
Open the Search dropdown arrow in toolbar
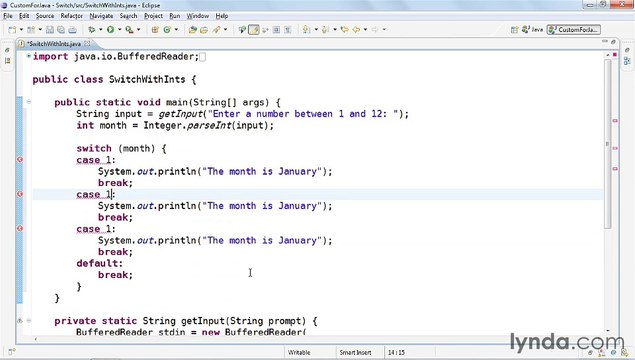[x=226, y=30]
